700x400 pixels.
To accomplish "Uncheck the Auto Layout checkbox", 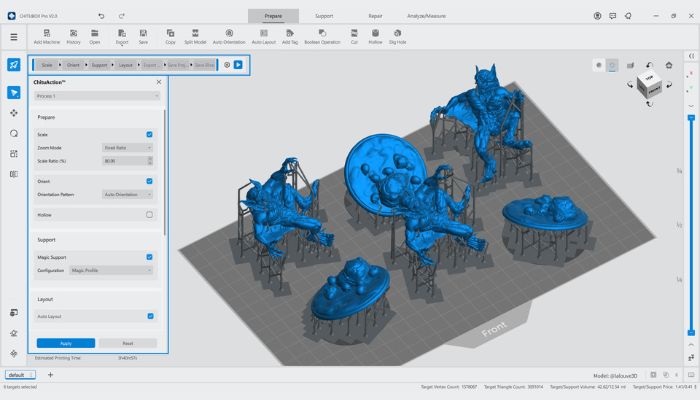I will pos(150,316).
